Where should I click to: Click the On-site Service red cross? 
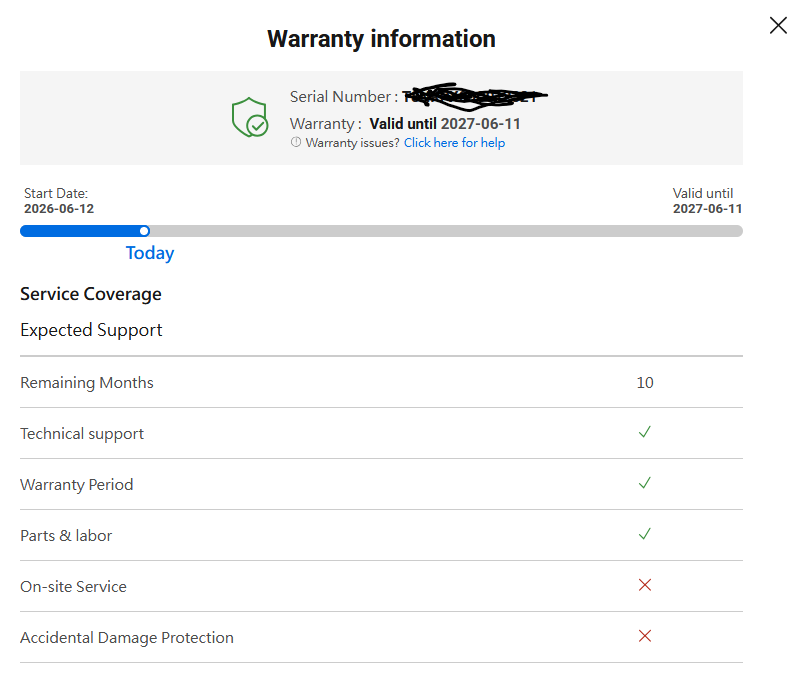[645, 585]
